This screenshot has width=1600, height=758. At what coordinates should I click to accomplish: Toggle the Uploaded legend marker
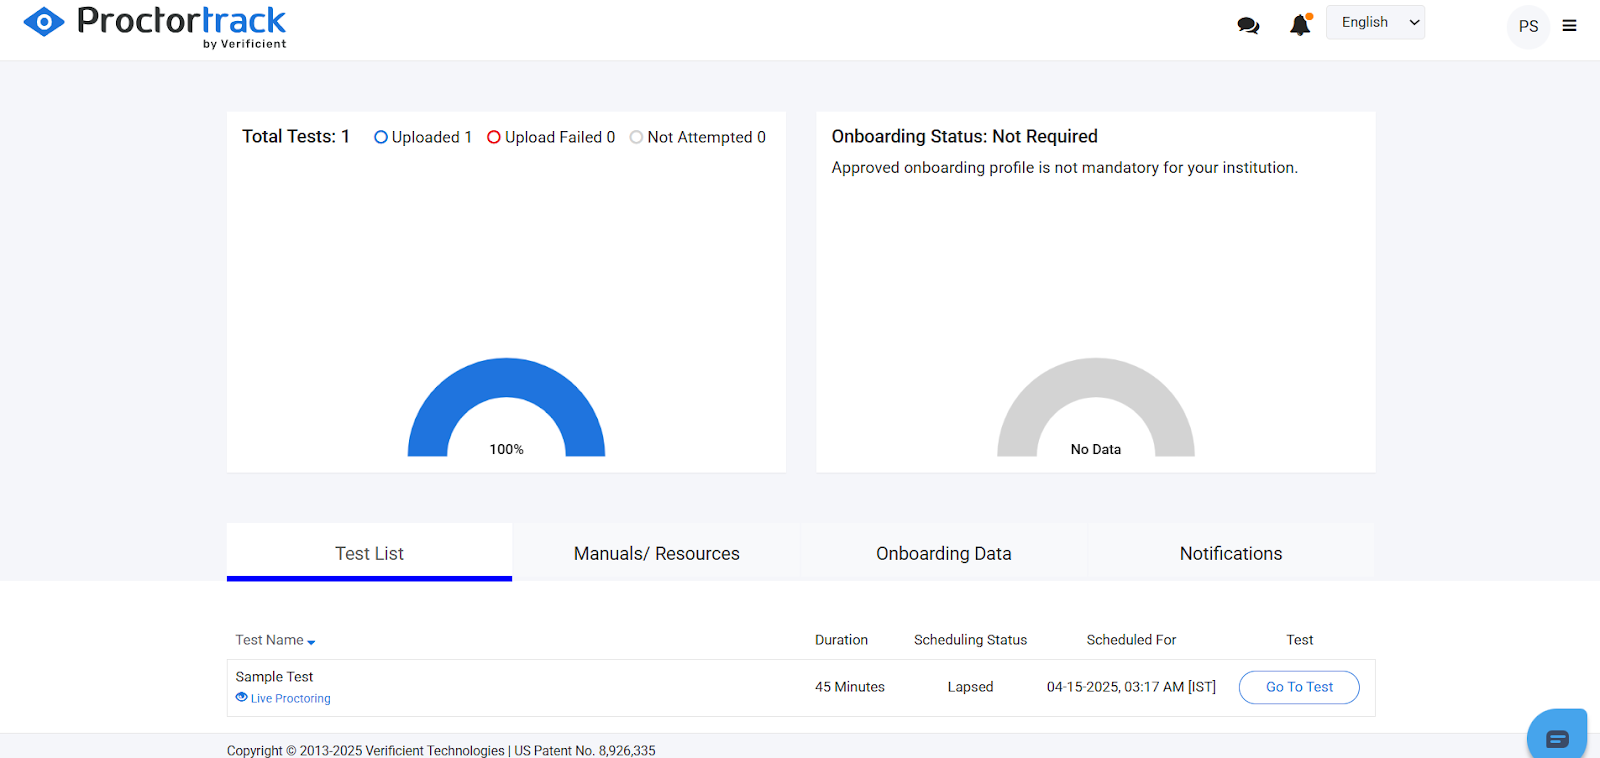381,137
